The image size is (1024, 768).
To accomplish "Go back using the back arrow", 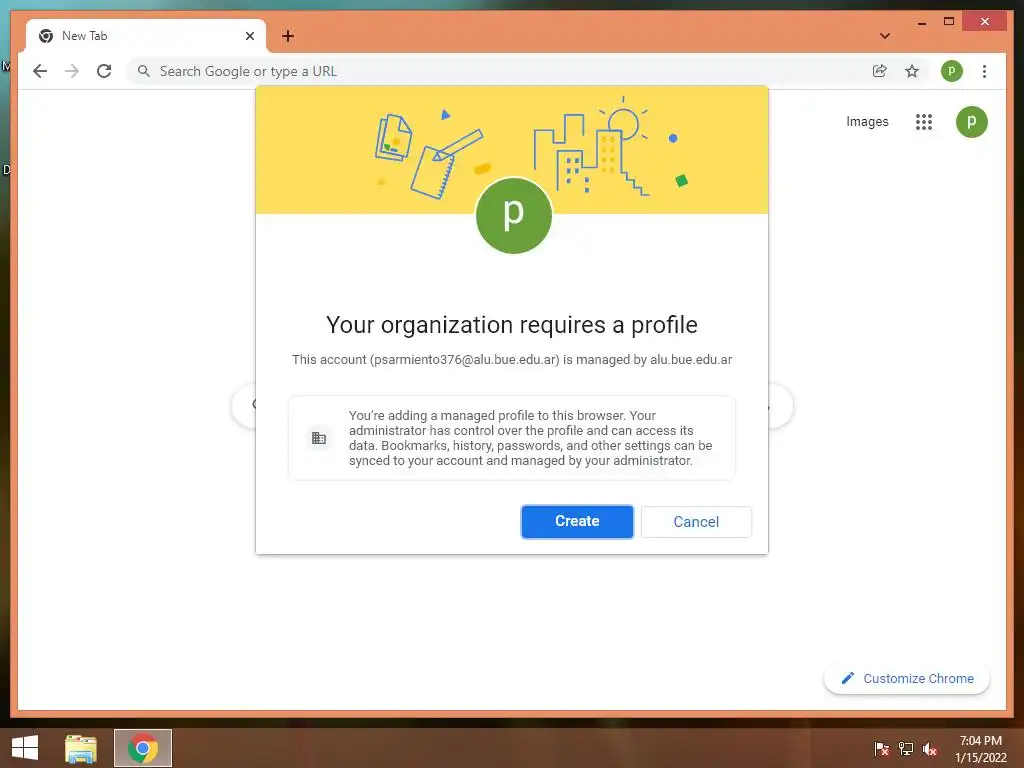I will point(40,71).
